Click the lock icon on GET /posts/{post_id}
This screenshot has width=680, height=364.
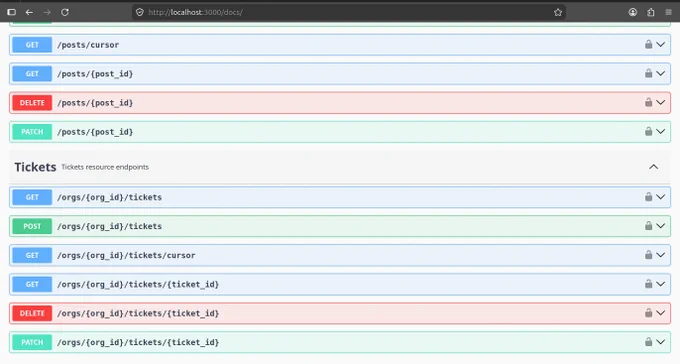tap(648, 73)
